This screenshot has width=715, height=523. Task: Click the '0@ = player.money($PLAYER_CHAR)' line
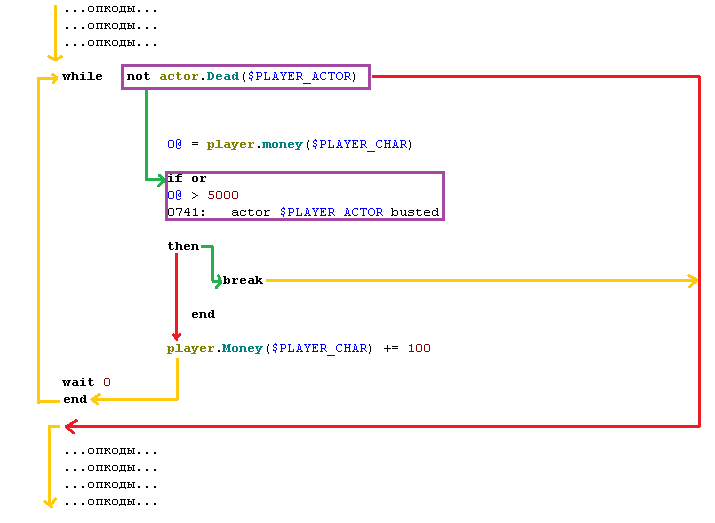289,144
